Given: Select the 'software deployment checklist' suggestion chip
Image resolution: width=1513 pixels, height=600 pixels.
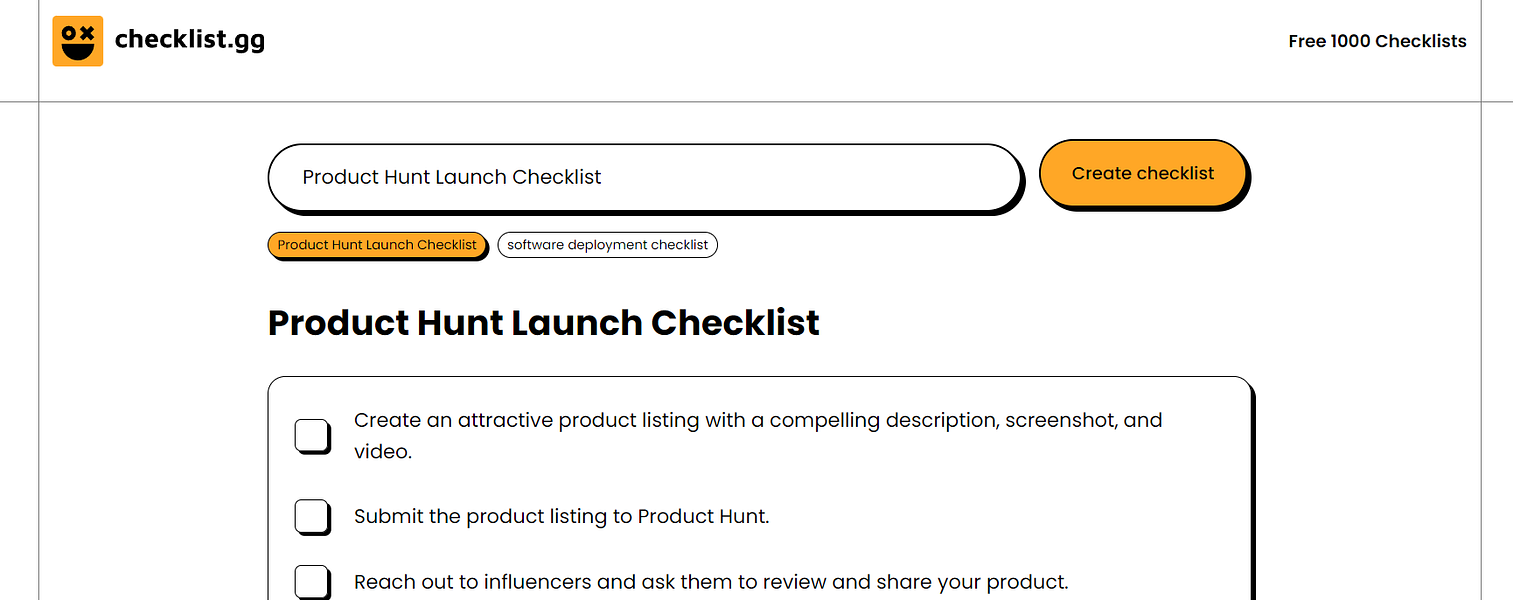Looking at the screenshot, I should [607, 244].
